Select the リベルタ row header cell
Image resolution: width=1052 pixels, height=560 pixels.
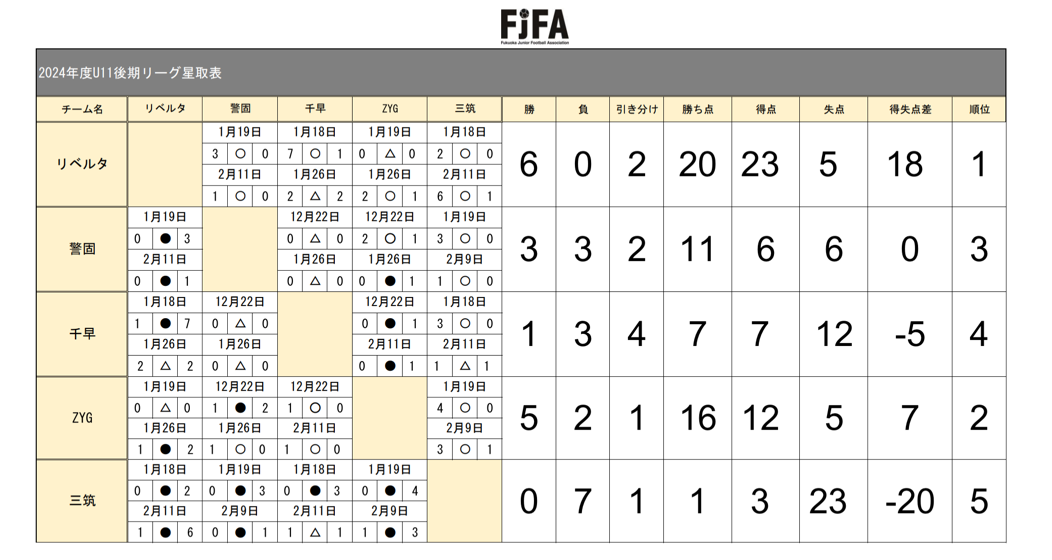click(82, 164)
